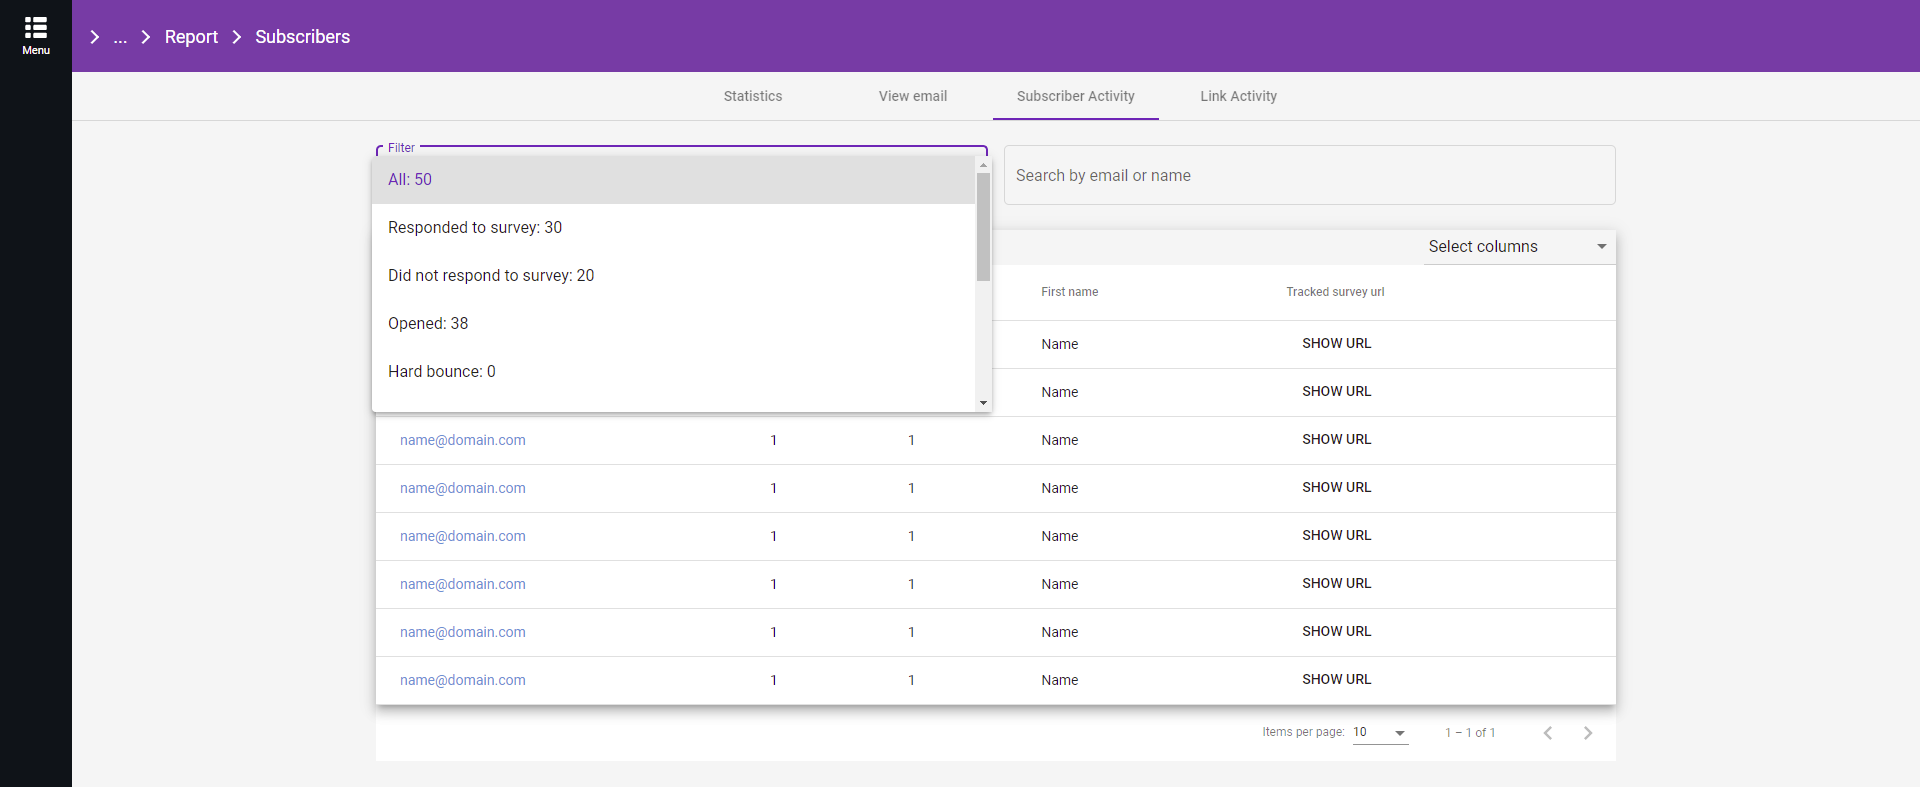Select the Subscriber Activity tab
1920x787 pixels.
(x=1076, y=96)
